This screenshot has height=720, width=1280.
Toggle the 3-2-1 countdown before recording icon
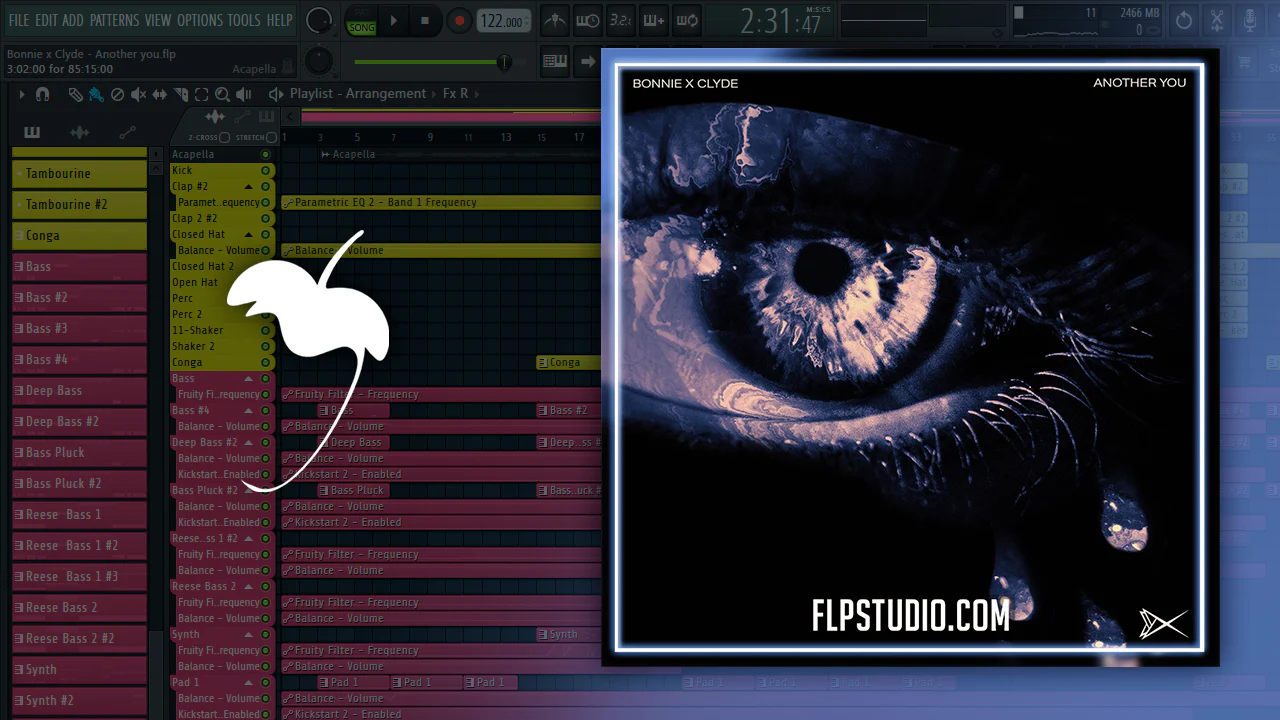click(620, 20)
